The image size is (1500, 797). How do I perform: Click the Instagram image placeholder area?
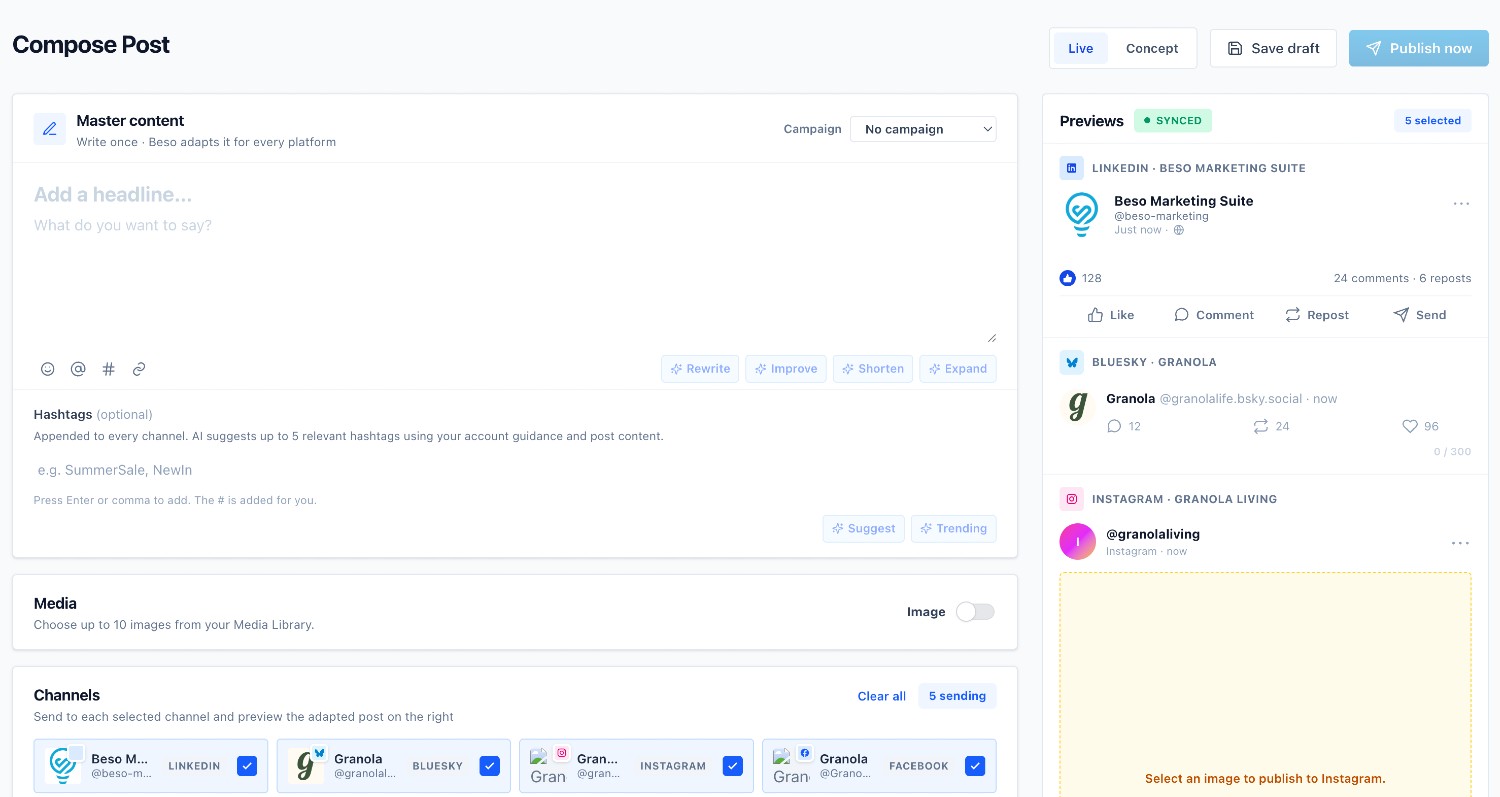point(1265,685)
